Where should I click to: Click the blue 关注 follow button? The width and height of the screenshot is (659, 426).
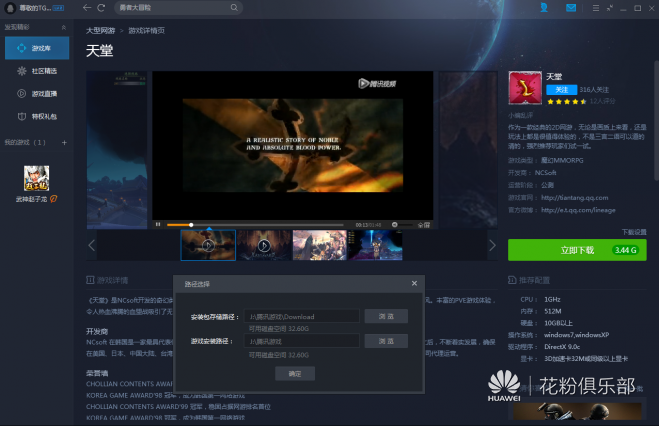561,89
